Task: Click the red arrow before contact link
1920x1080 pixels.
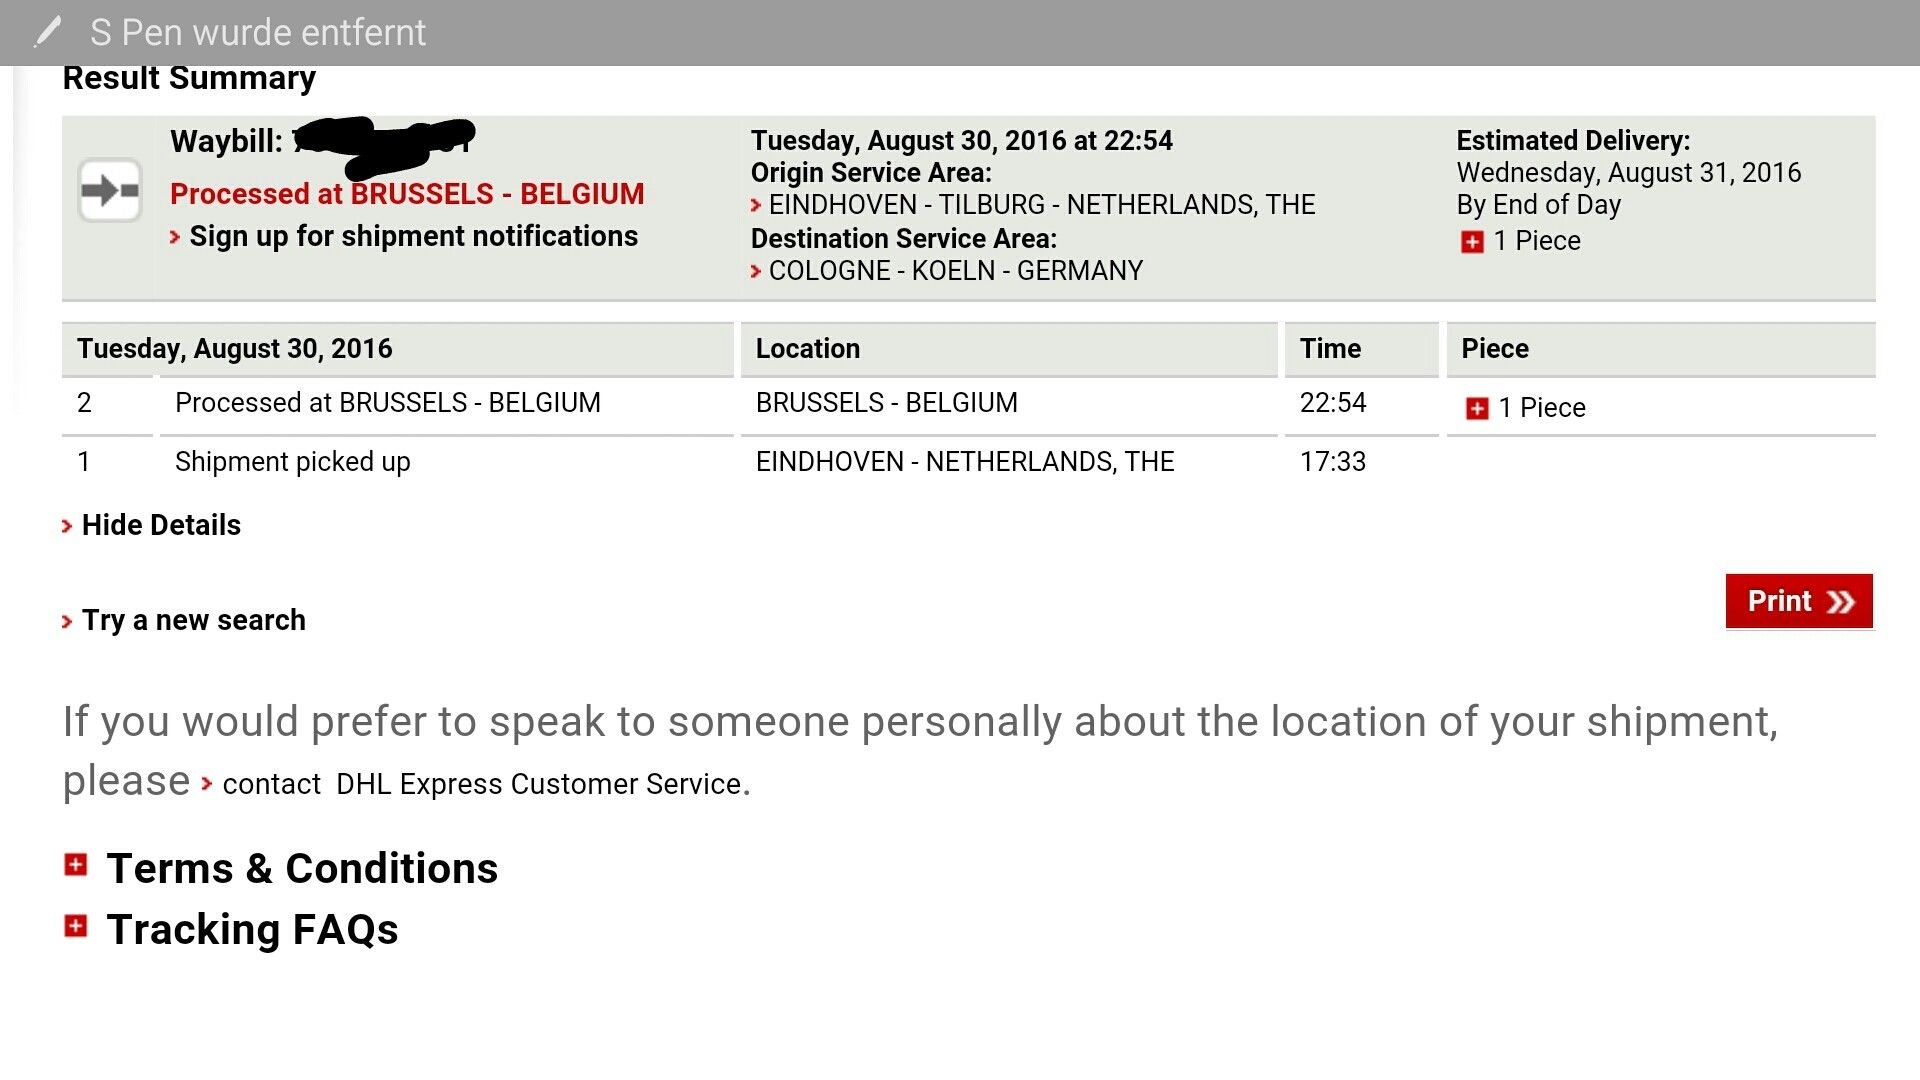Action: pyautogui.click(x=207, y=784)
